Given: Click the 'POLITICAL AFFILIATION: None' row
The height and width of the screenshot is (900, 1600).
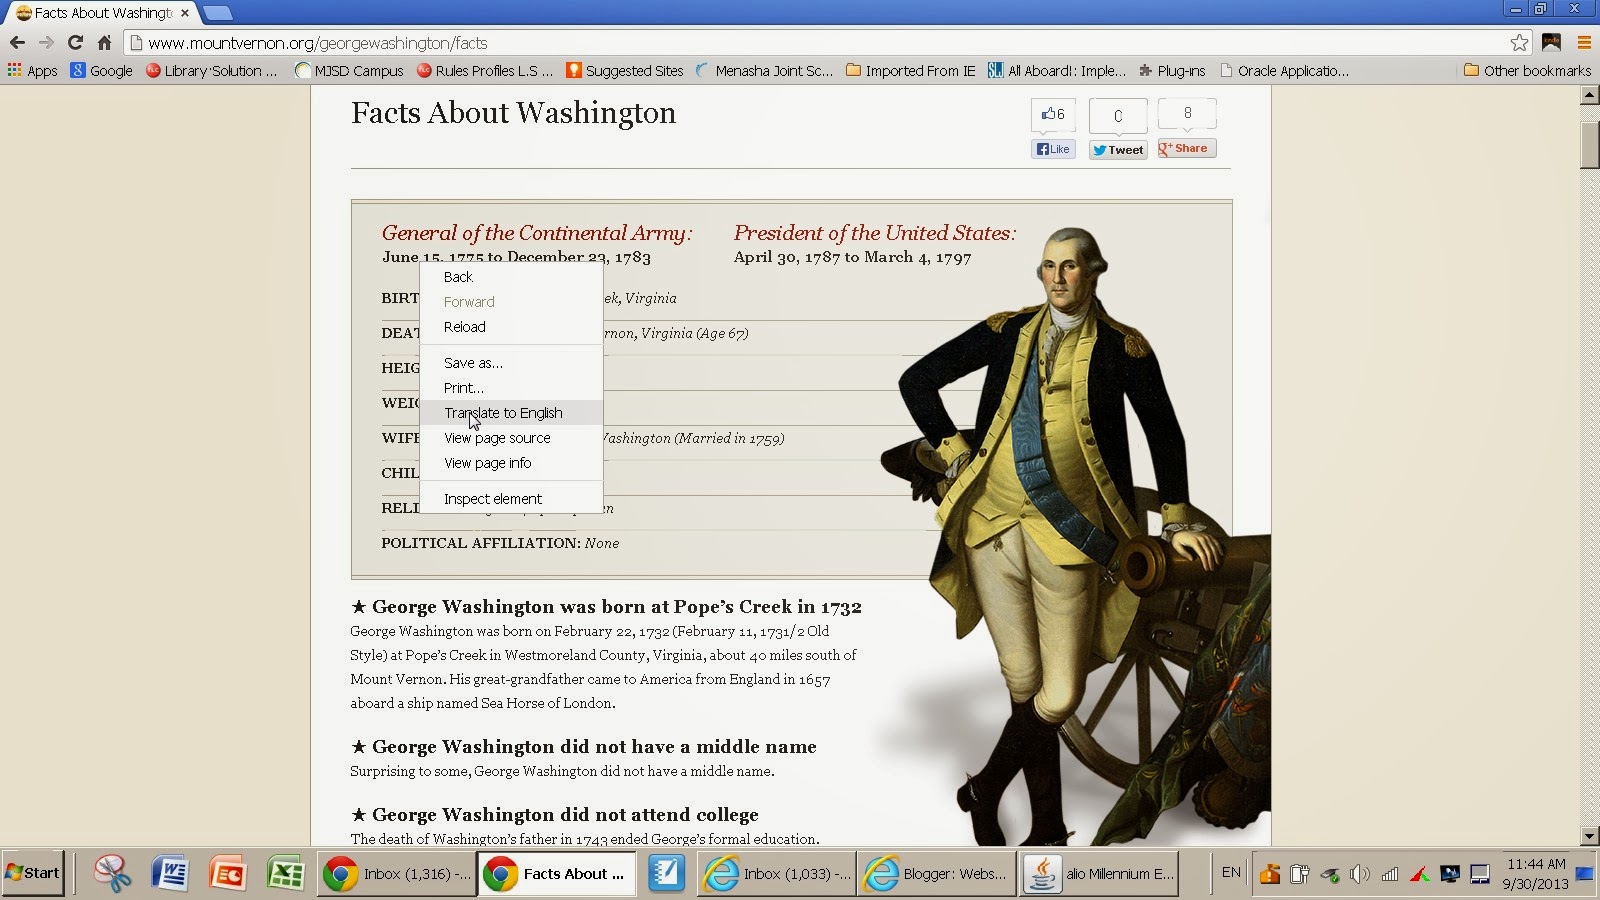Looking at the screenshot, I should (x=500, y=543).
